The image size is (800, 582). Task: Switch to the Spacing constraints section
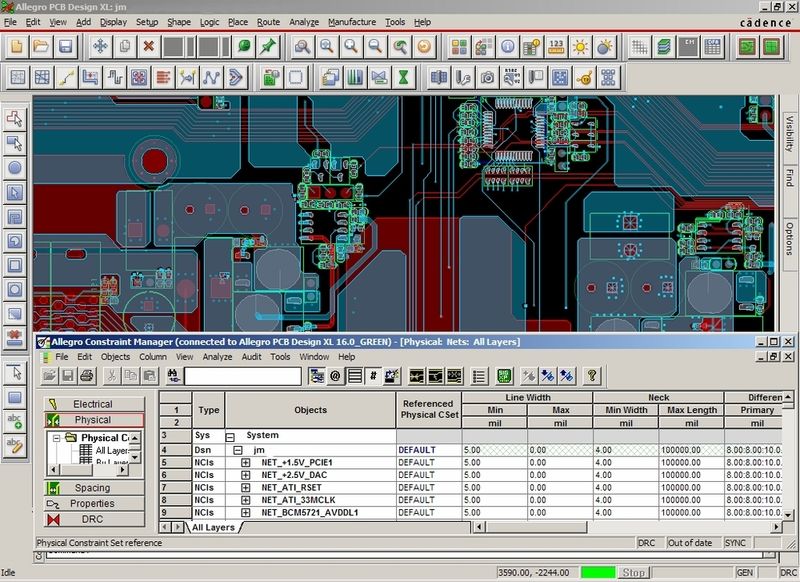pyautogui.click(x=94, y=488)
